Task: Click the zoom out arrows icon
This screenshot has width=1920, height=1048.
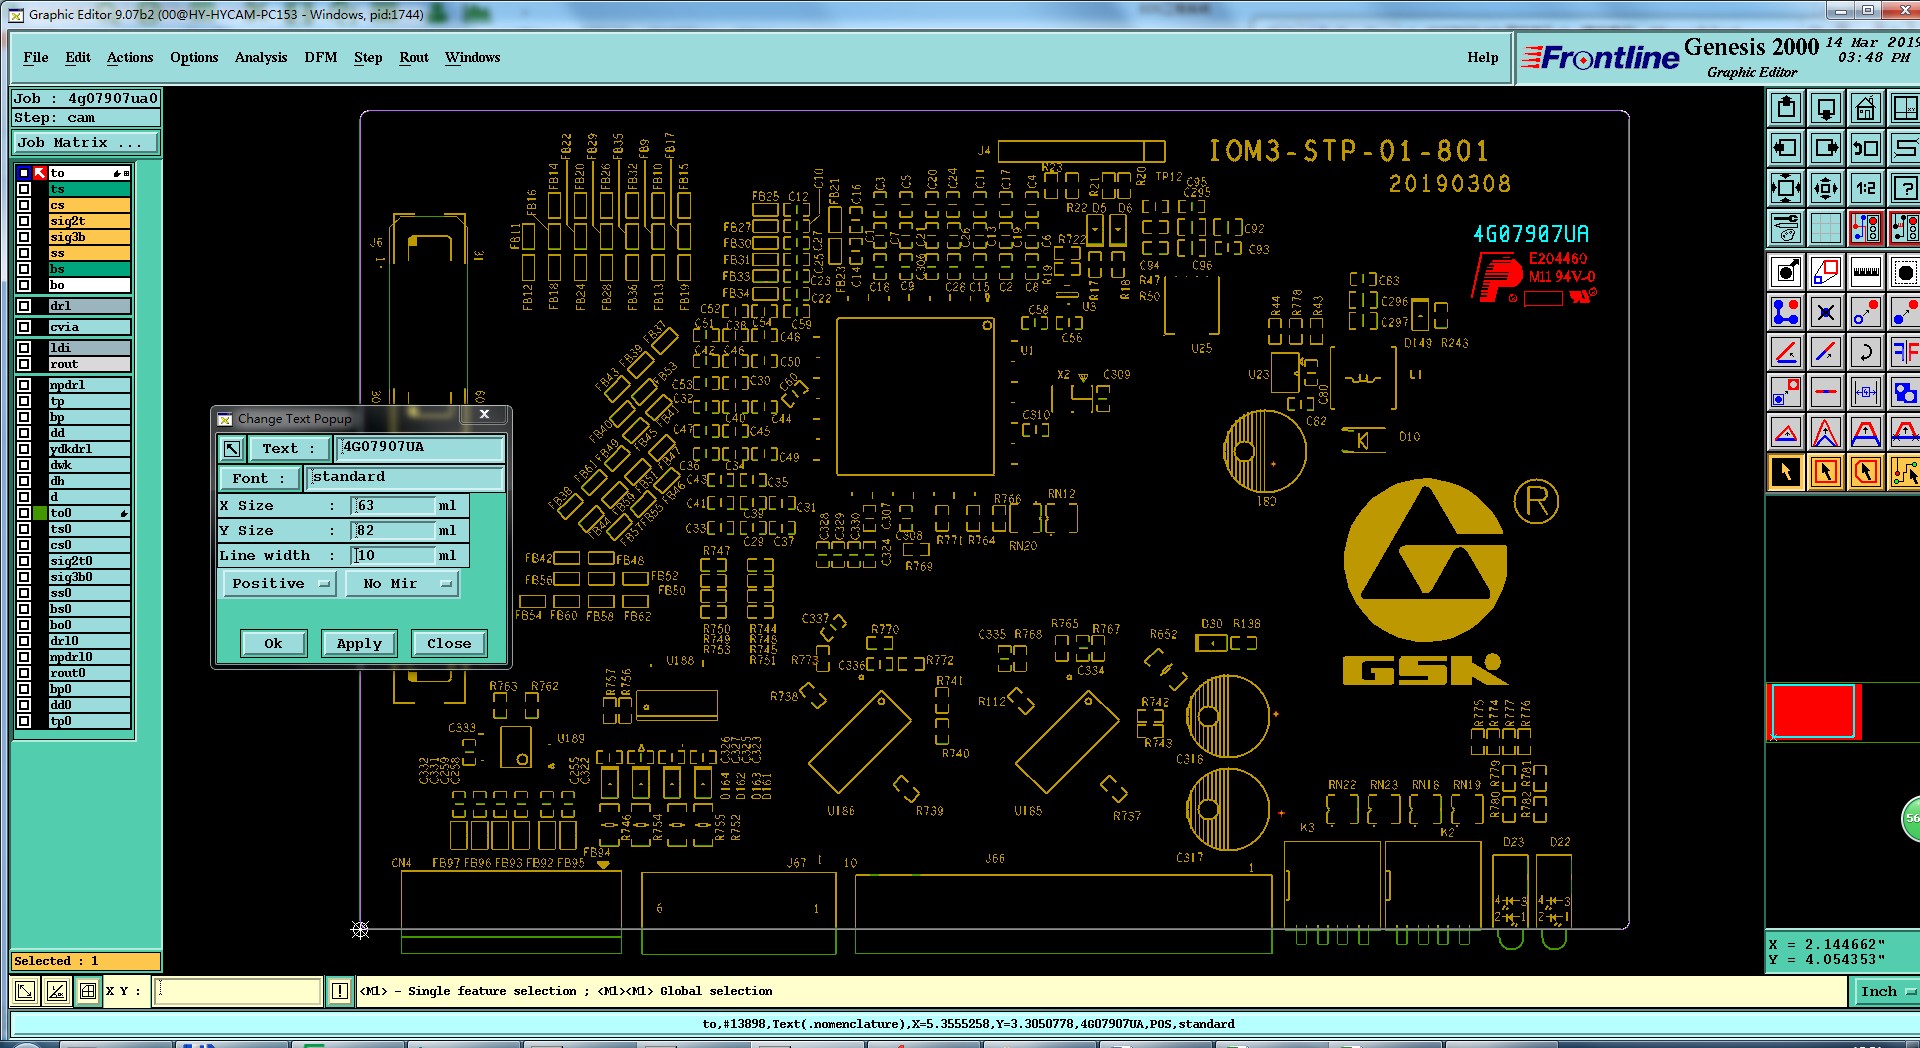Action: pos(1826,188)
